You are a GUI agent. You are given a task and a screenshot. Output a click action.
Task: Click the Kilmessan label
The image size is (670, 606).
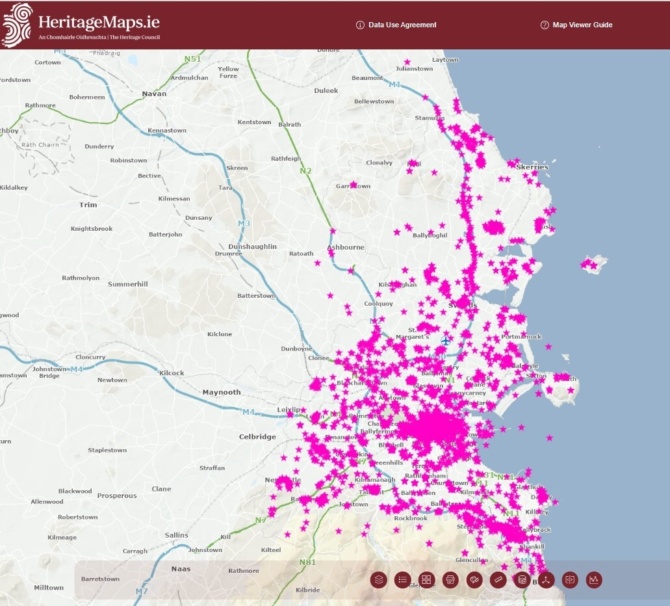[x=174, y=199]
